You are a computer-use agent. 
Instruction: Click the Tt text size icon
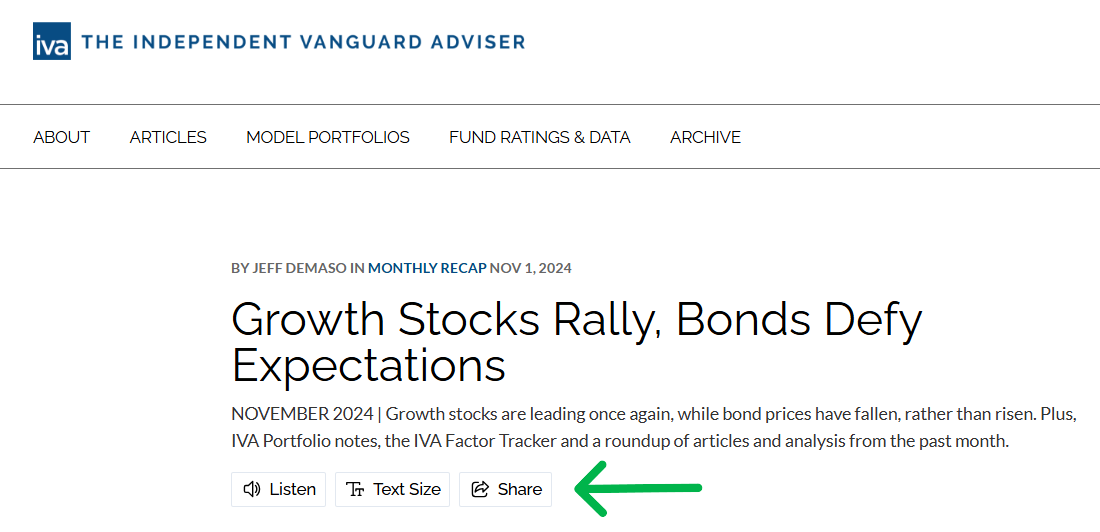pos(356,489)
